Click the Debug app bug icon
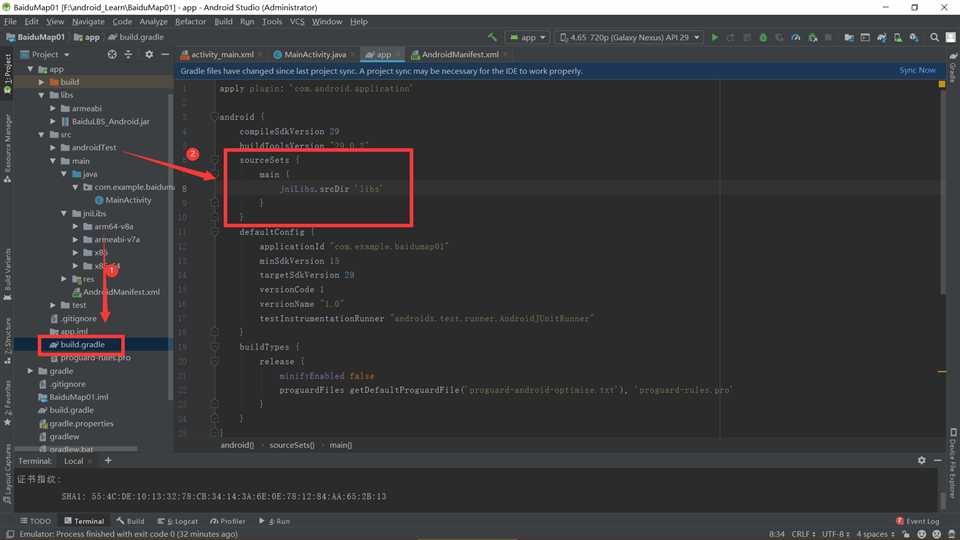The height and width of the screenshot is (540, 960). click(763, 37)
